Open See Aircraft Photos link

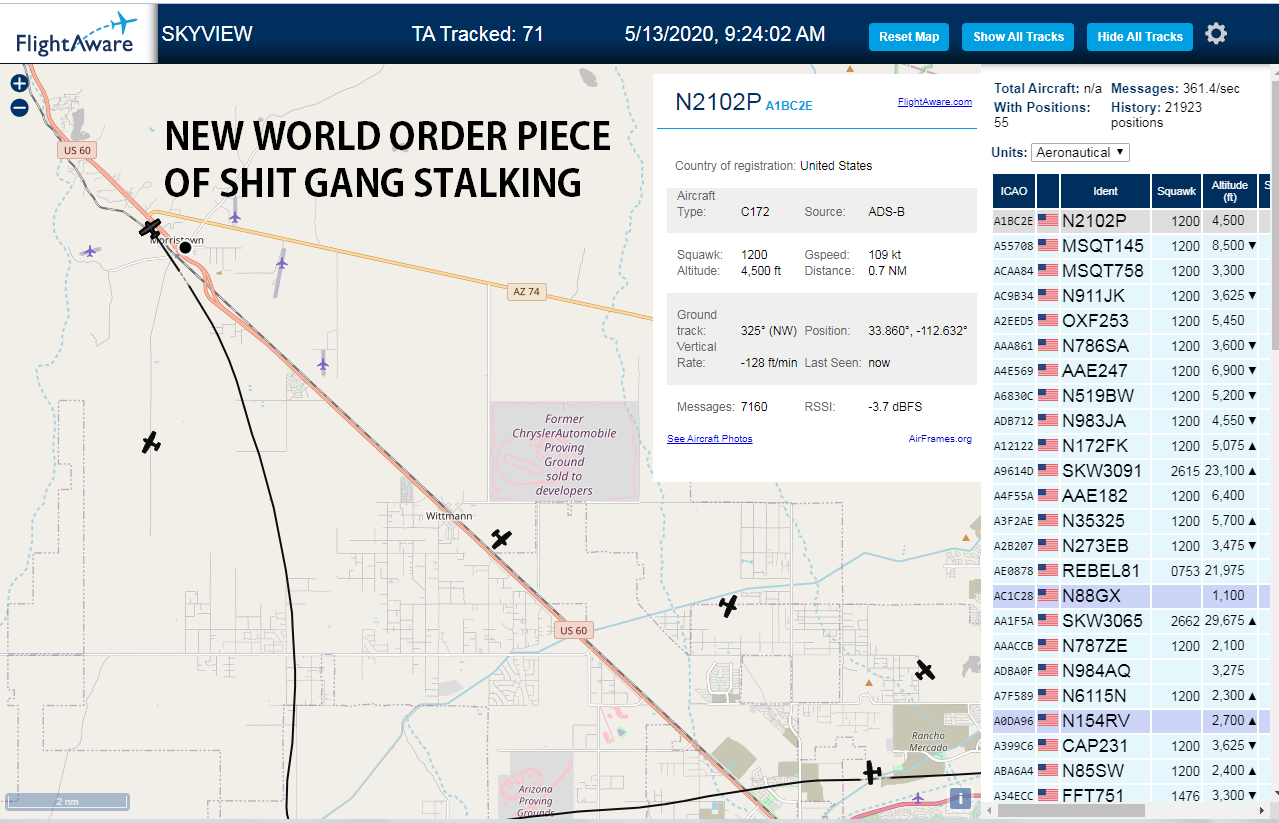pos(710,439)
